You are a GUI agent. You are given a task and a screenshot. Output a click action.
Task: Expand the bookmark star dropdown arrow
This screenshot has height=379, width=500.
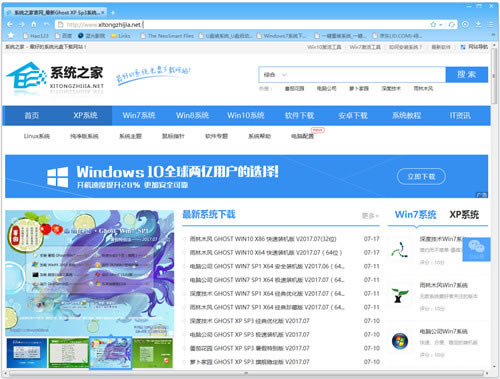[441, 25]
